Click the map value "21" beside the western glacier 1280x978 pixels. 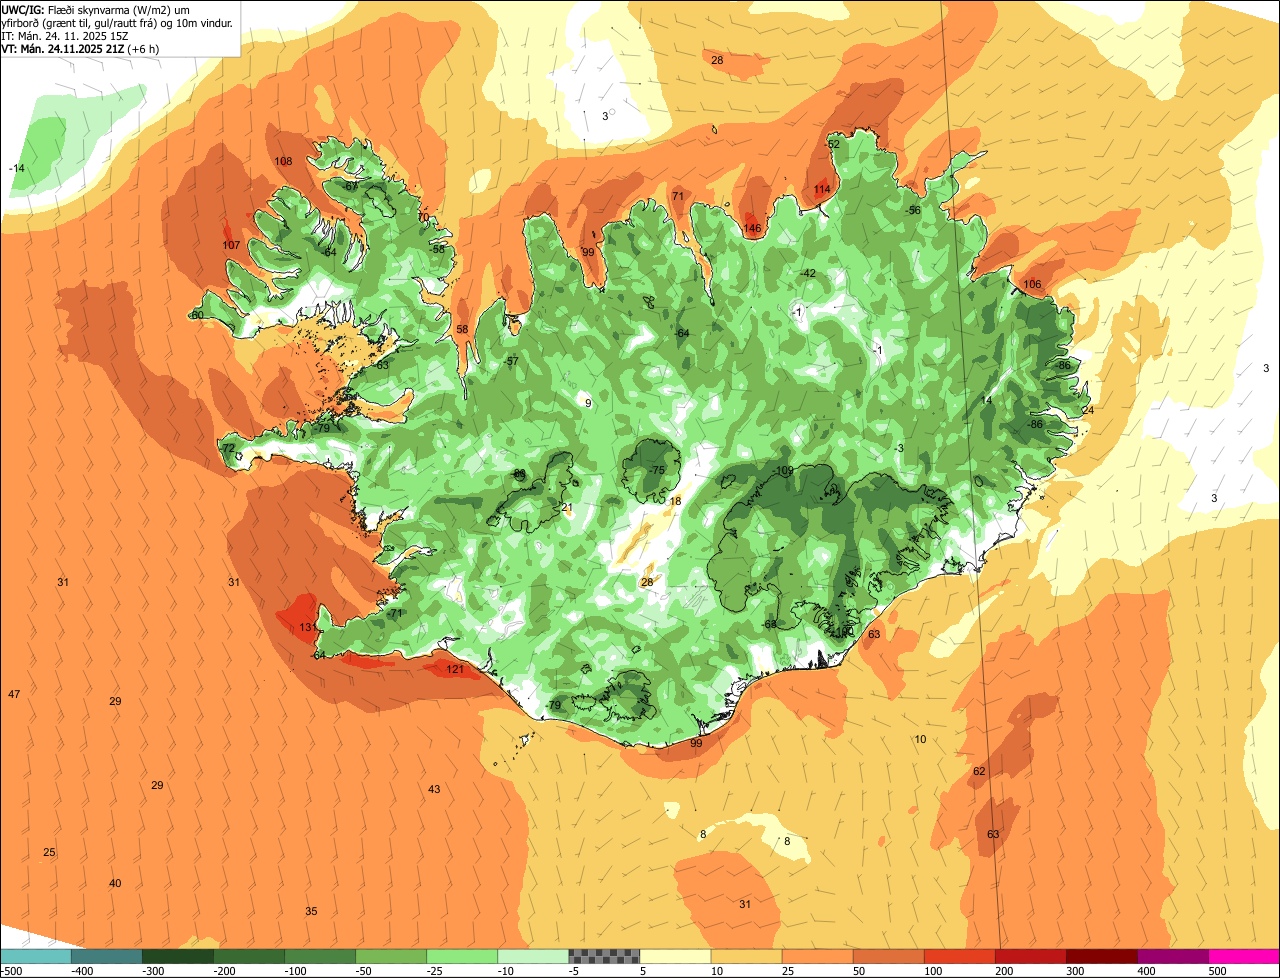click(567, 509)
